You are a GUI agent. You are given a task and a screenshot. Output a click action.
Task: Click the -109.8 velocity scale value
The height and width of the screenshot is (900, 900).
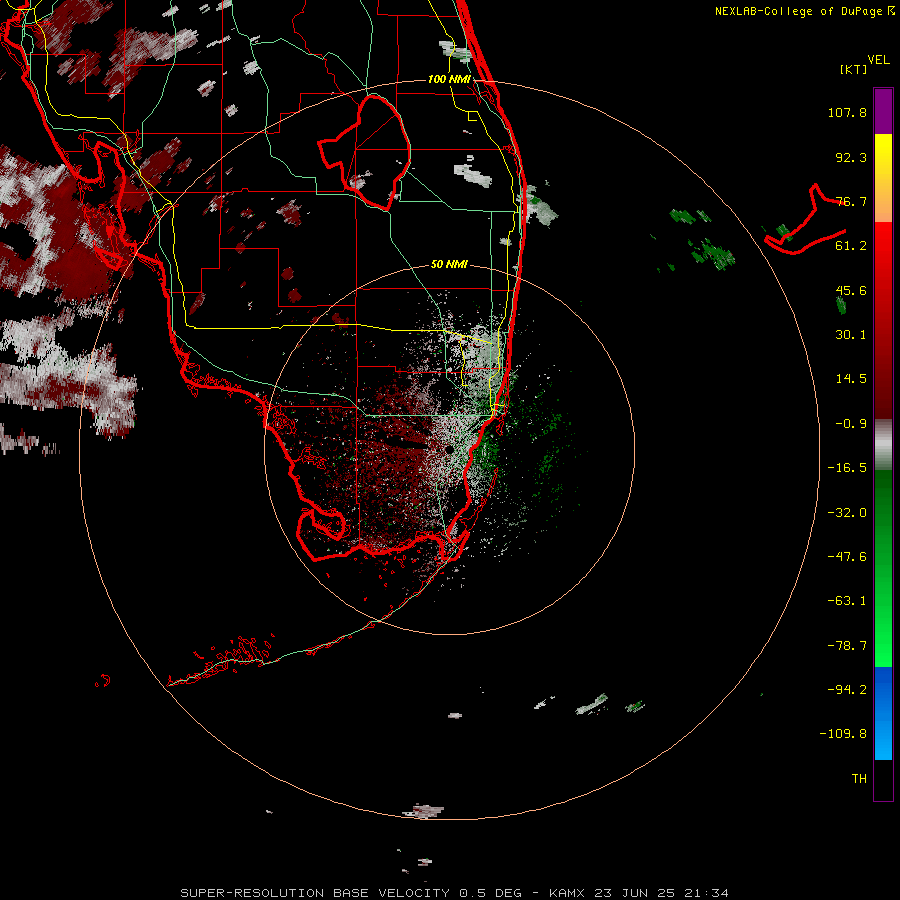(x=843, y=734)
